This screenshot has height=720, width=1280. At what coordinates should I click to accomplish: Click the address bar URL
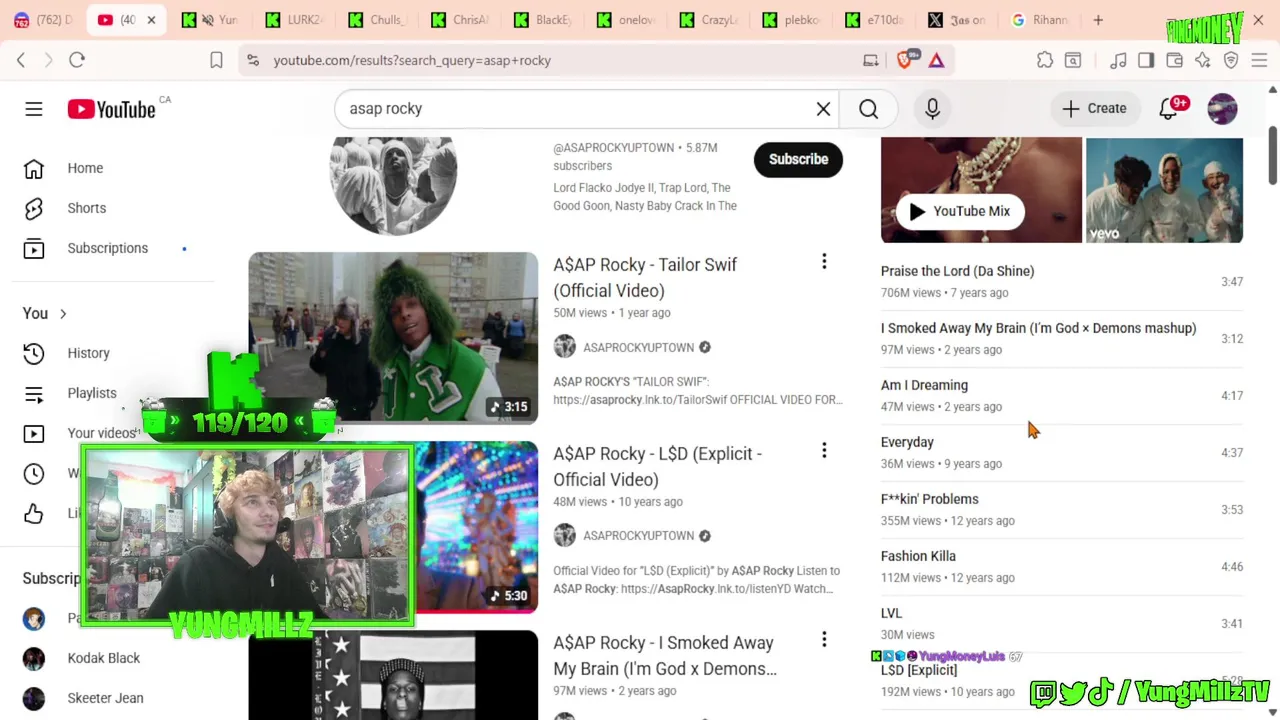click(x=412, y=60)
